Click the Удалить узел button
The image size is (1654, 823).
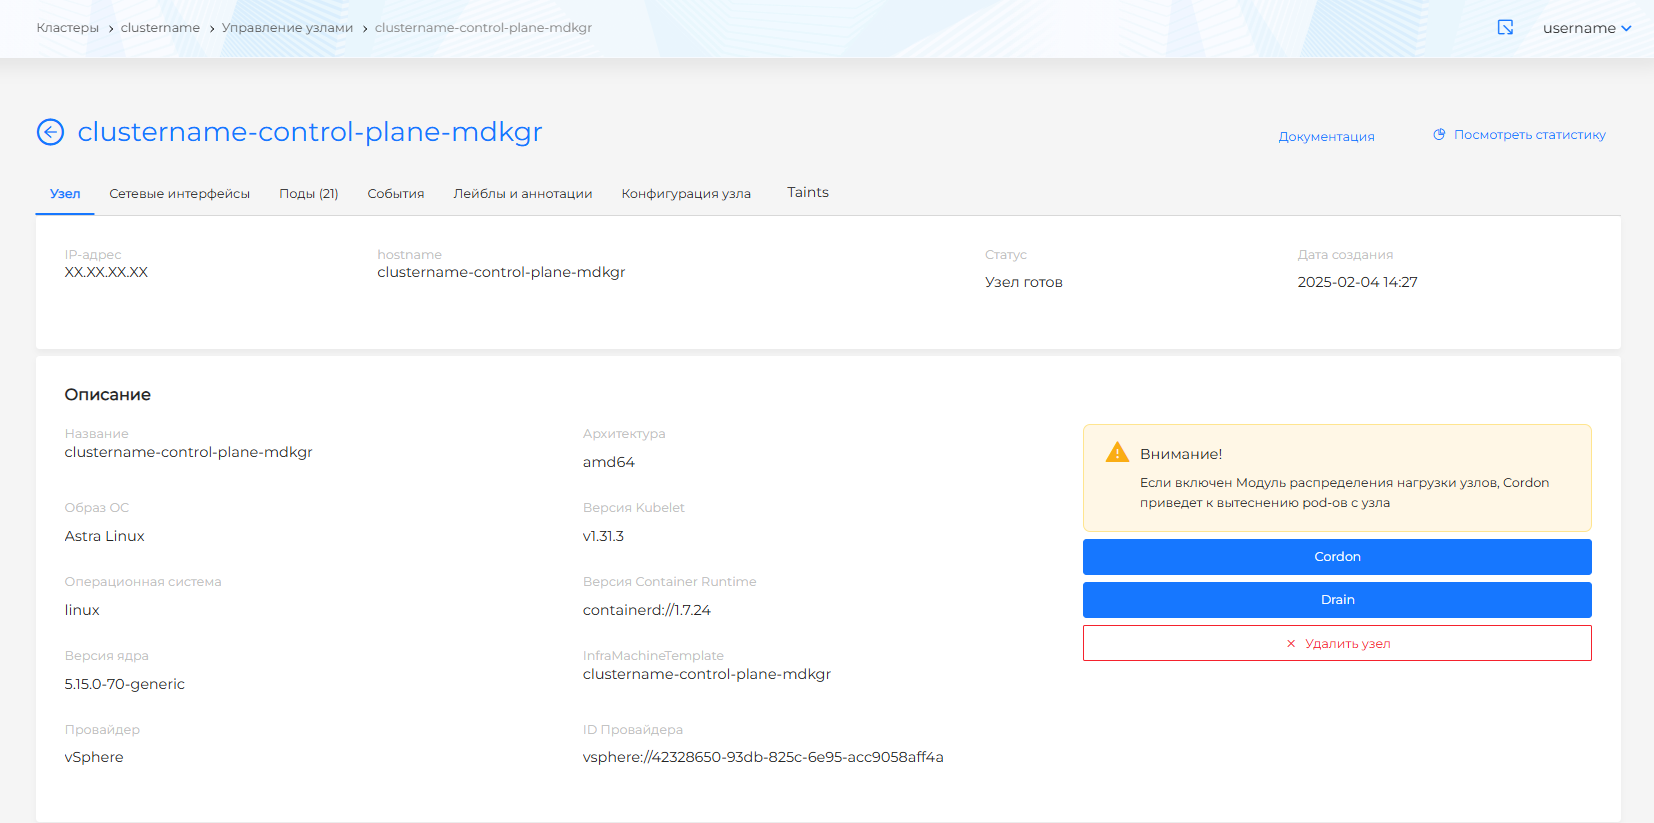pyautogui.click(x=1336, y=643)
